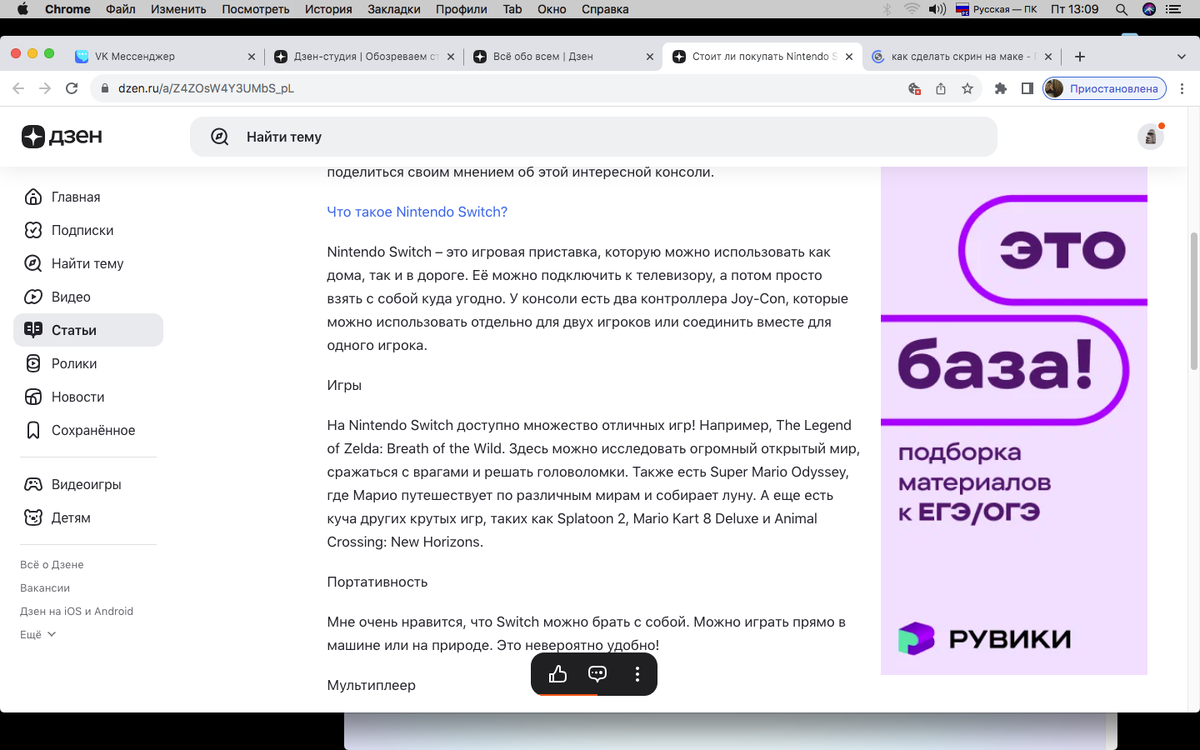The image size is (1200, 750).
Task: Share the page via toolbar icon
Action: point(941,88)
